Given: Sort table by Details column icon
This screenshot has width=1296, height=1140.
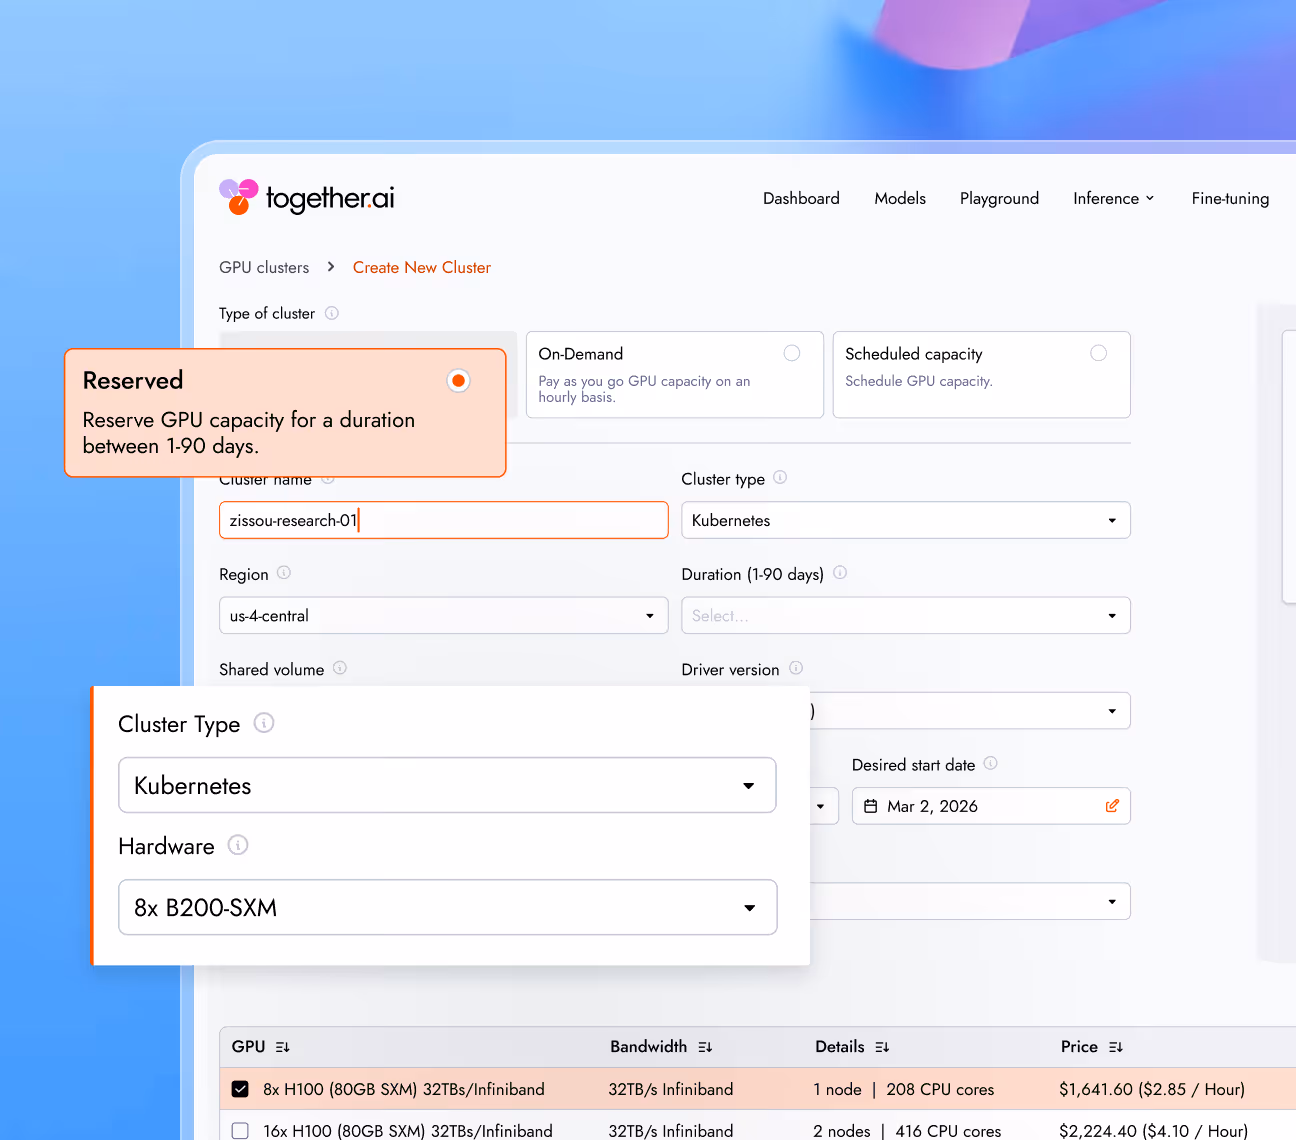Looking at the screenshot, I should 882,1047.
